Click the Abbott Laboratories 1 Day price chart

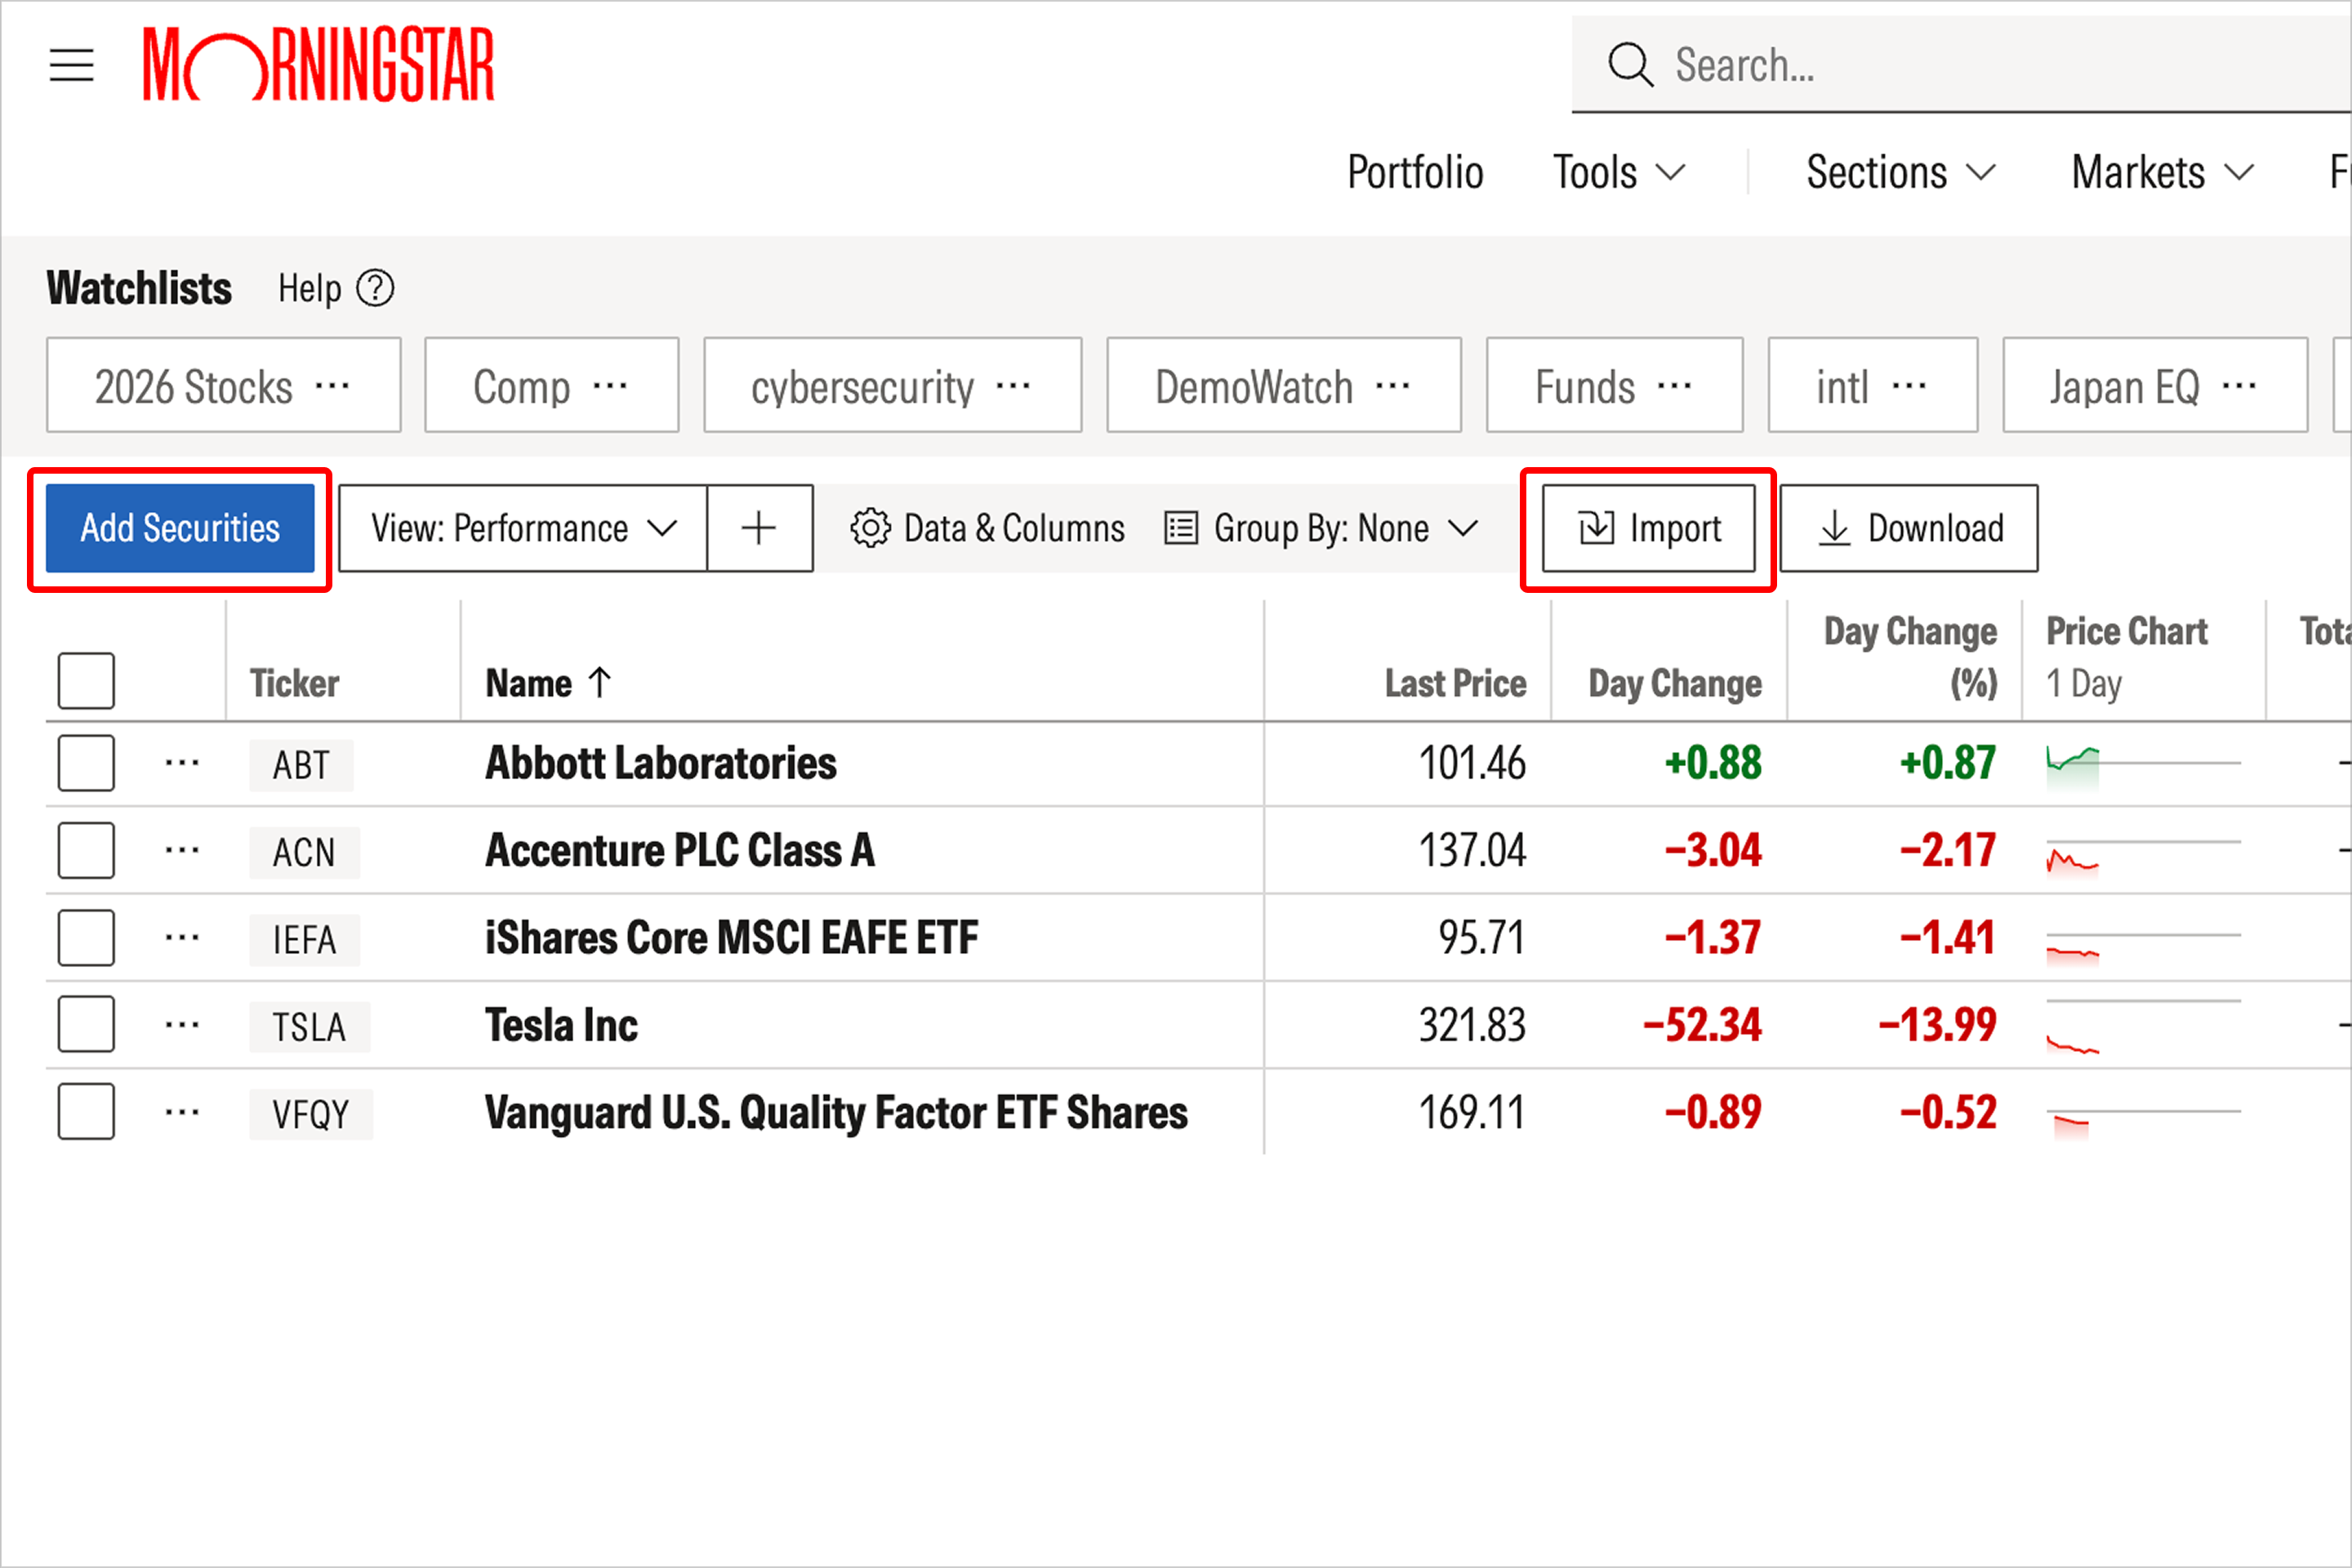[x=2143, y=766]
